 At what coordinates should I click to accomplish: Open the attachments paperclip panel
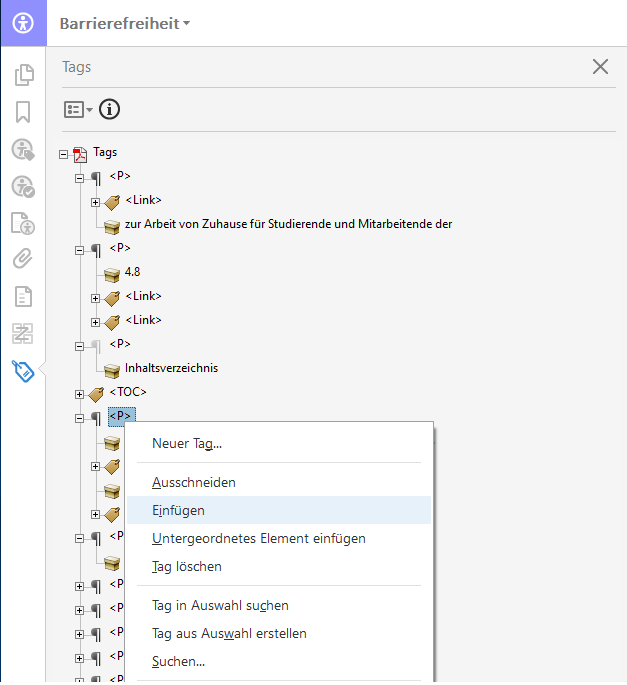(22, 259)
